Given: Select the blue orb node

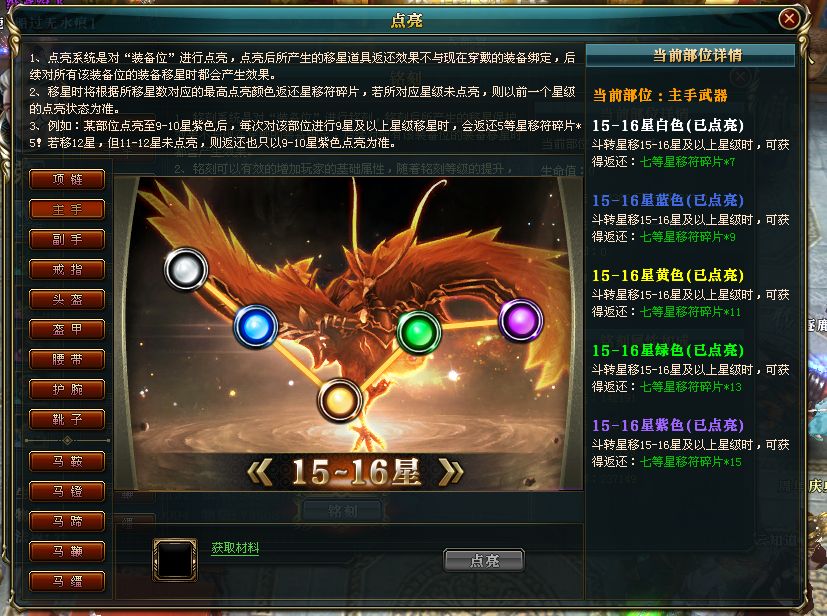Looking at the screenshot, I should [256, 326].
